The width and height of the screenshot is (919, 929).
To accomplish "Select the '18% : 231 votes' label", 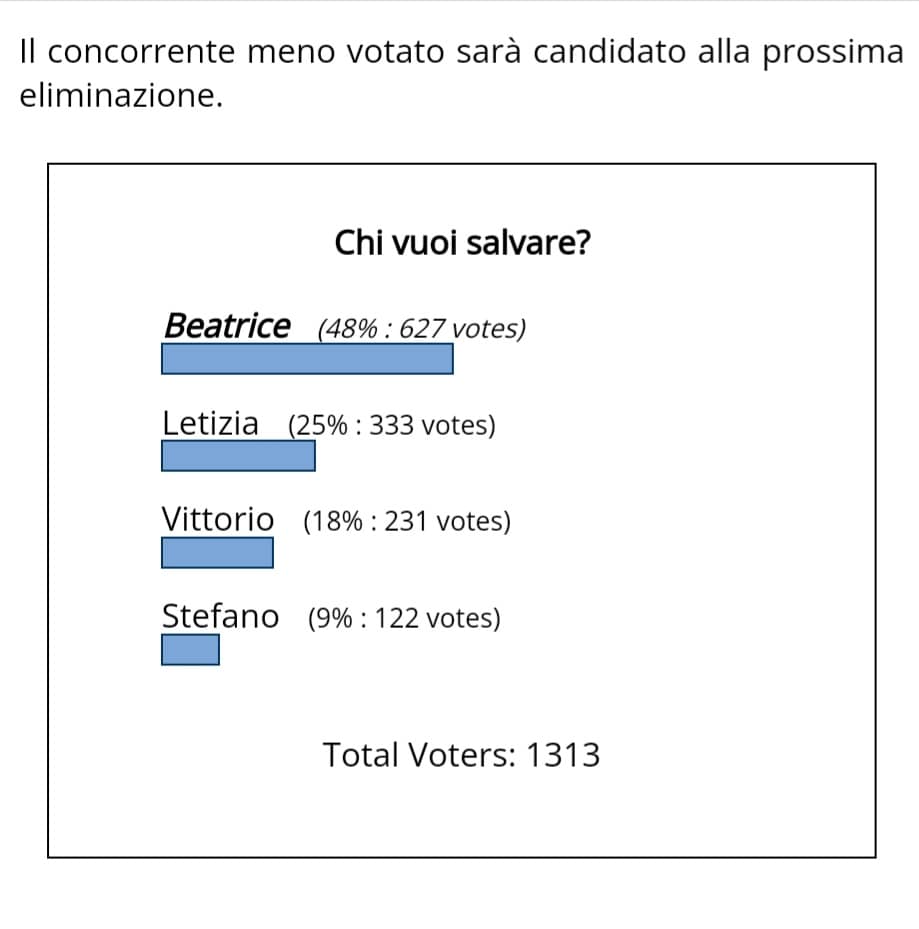I will [406, 522].
